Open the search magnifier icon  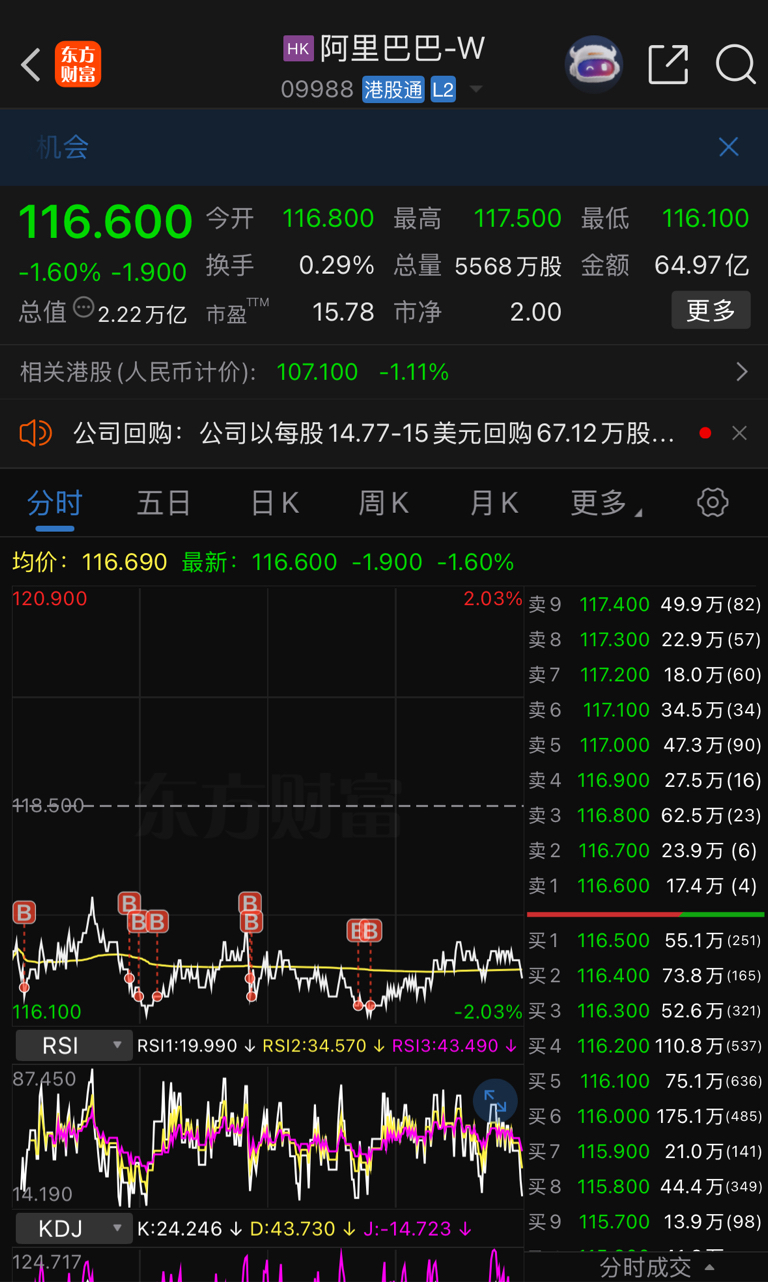tap(735, 65)
